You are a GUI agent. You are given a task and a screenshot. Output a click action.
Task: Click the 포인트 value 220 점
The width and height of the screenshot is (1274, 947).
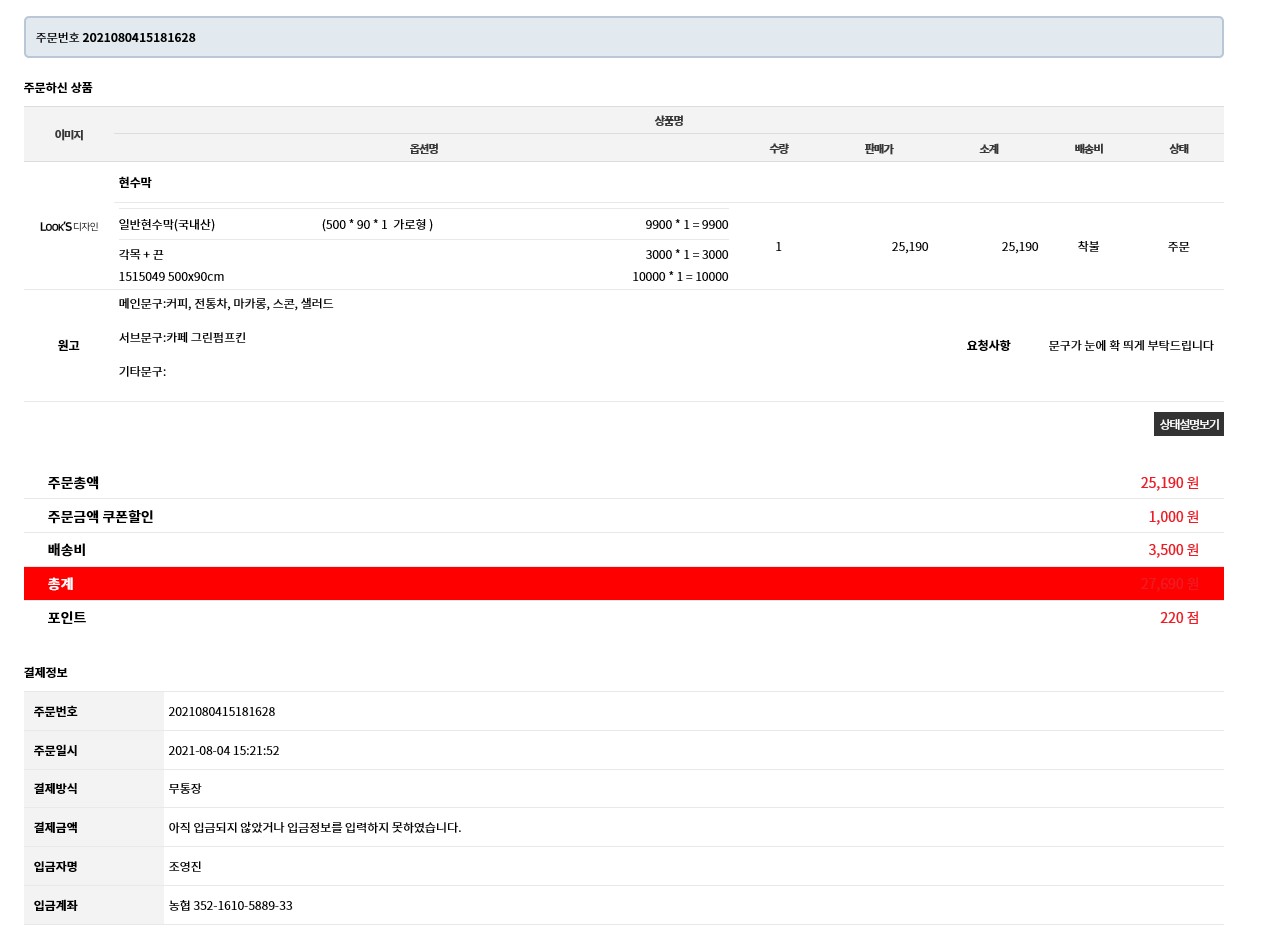pyautogui.click(x=1179, y=618)
